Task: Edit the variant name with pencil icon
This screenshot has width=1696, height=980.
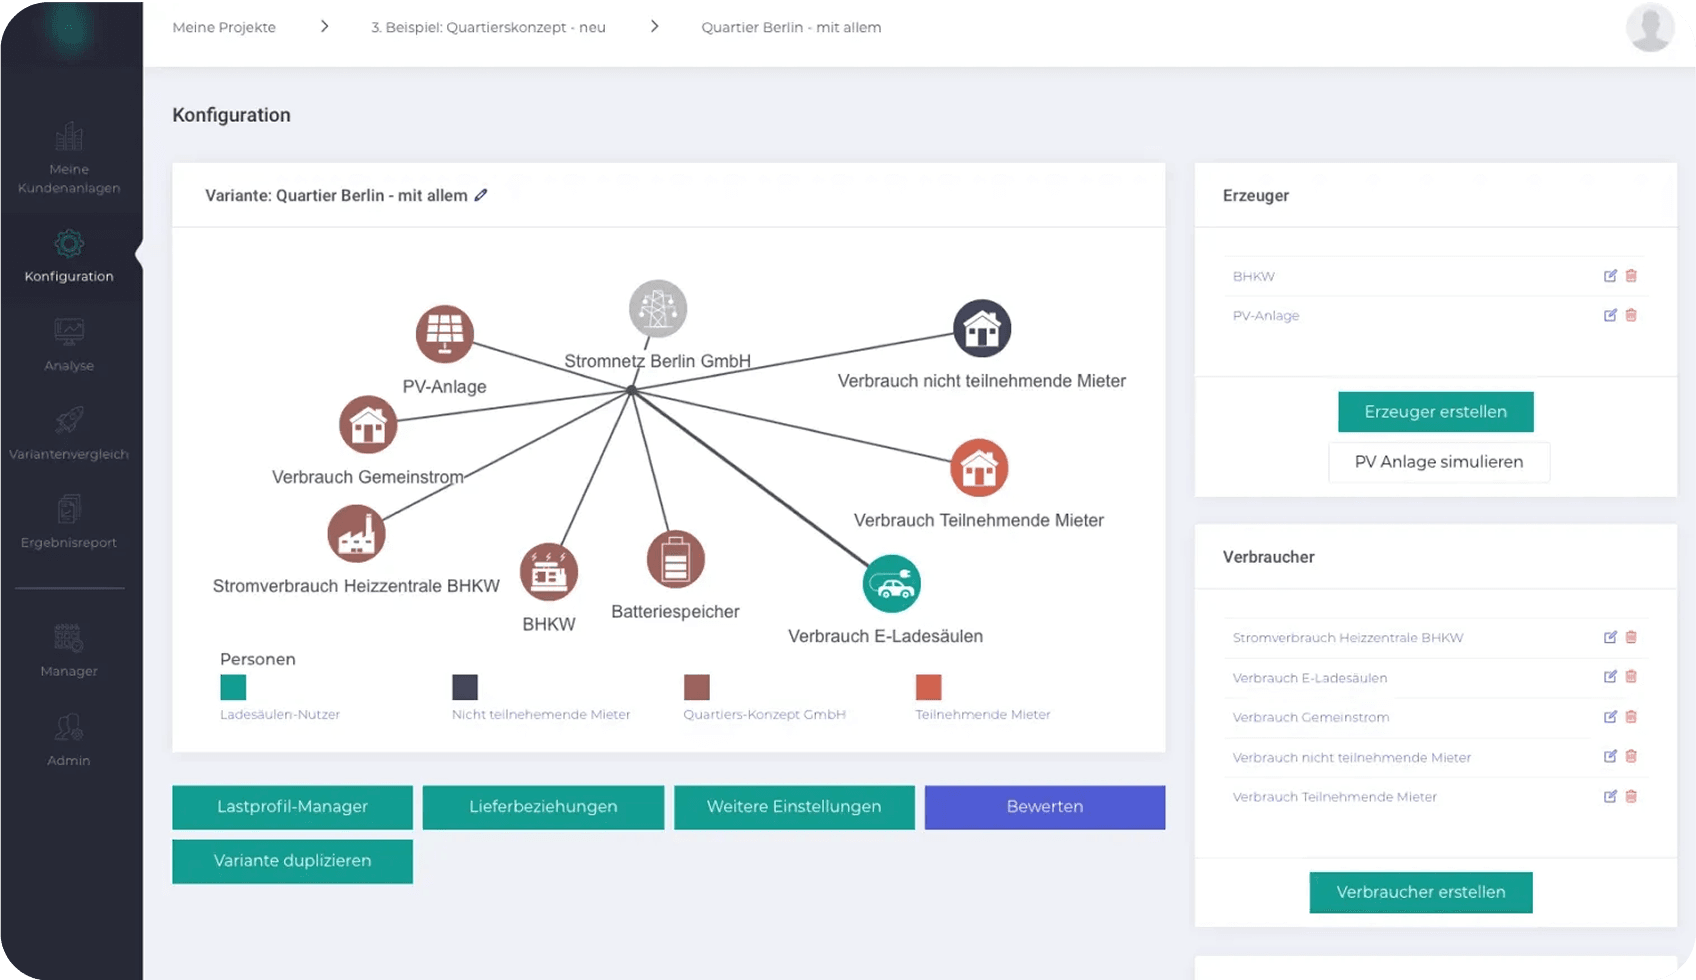Action: 481,195
